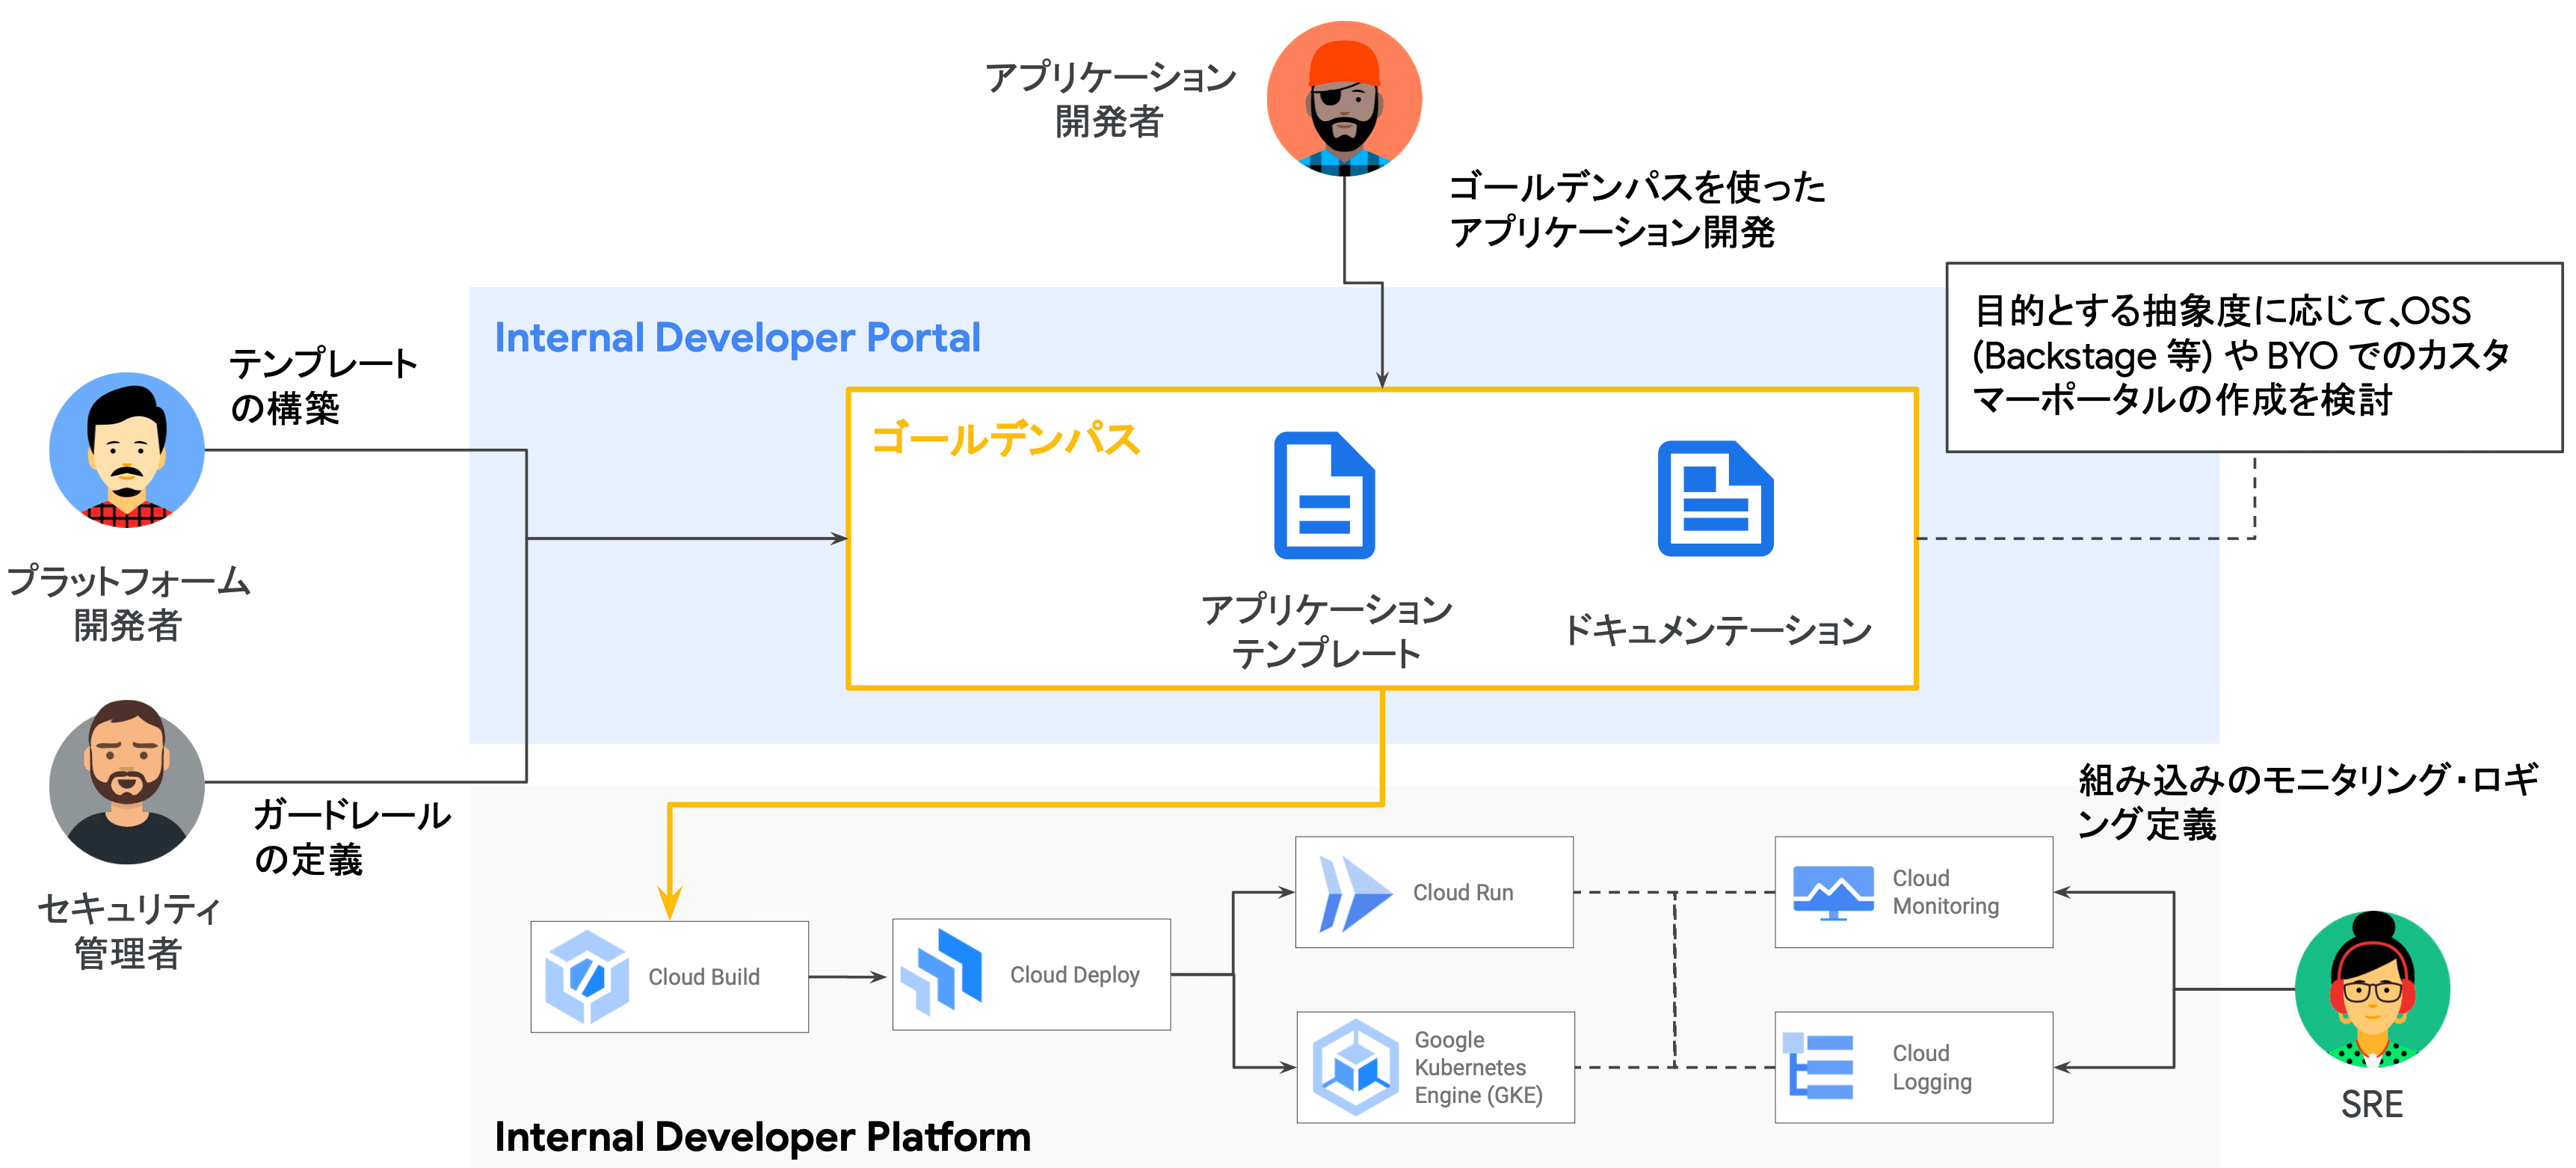Click the ガードレールの定義 label
This screenshot has height=1168, width=2576.
tap(352, 837)
